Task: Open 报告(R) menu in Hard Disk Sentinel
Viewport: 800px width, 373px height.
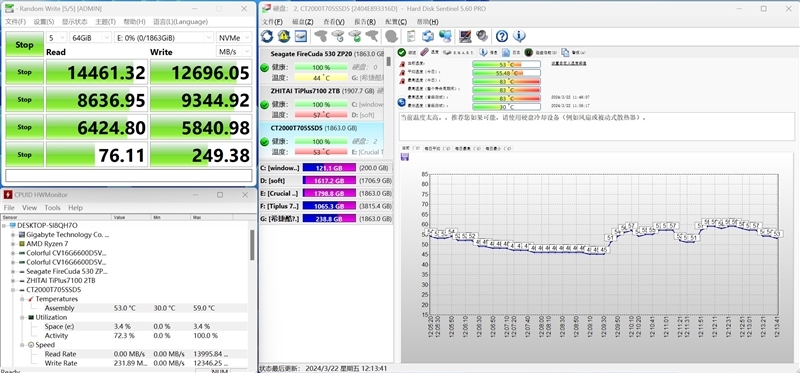Action: pos(365,22)
